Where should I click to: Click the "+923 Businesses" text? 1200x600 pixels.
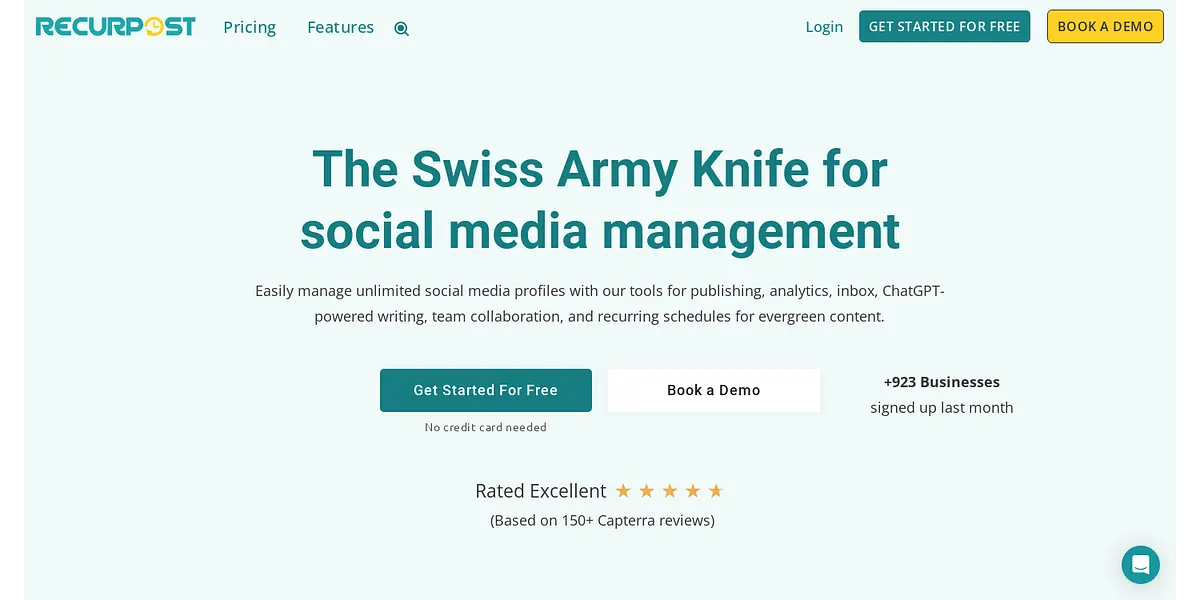click(x=941, y=382)
